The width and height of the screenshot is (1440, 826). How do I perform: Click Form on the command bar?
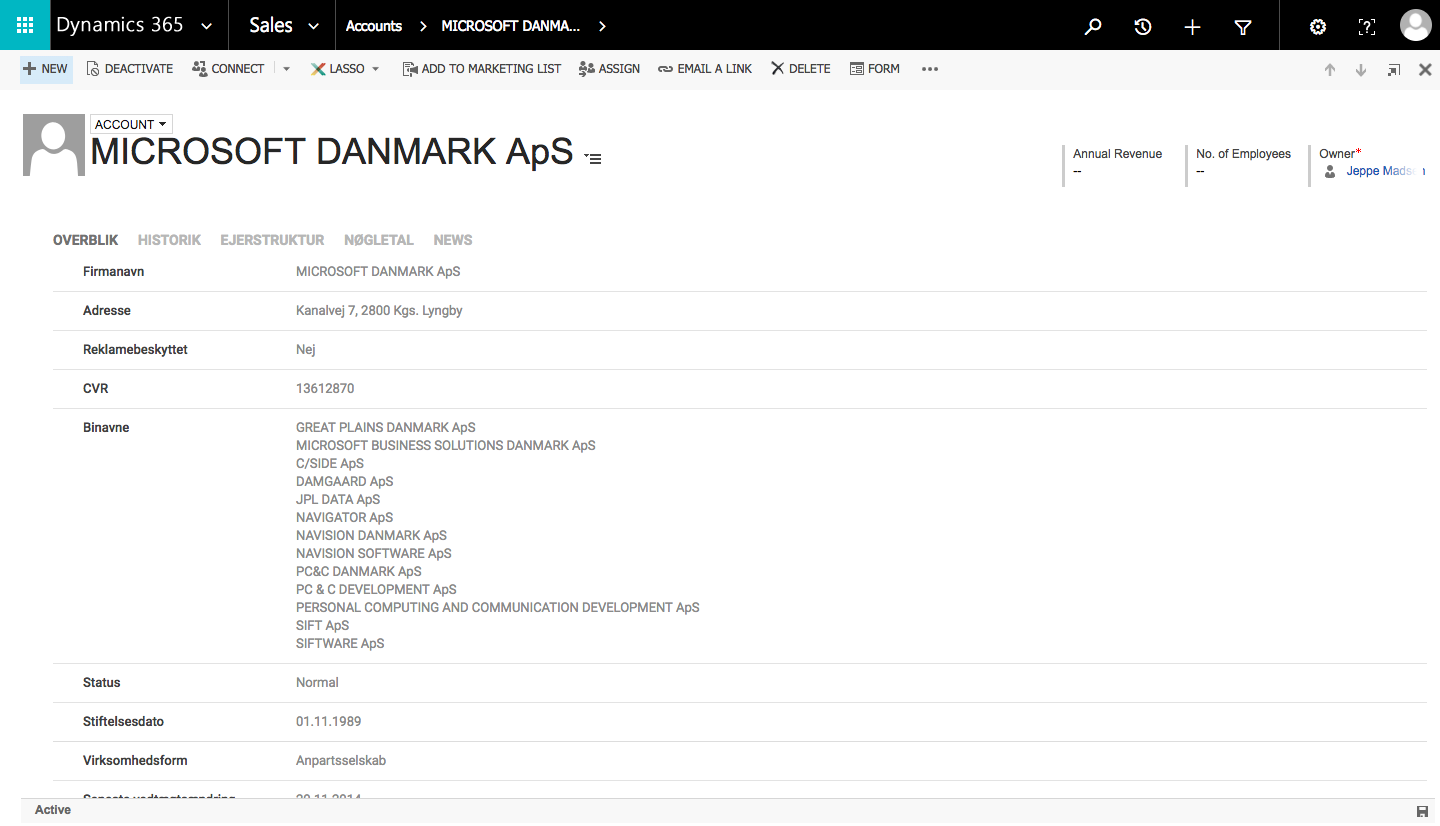875,69
